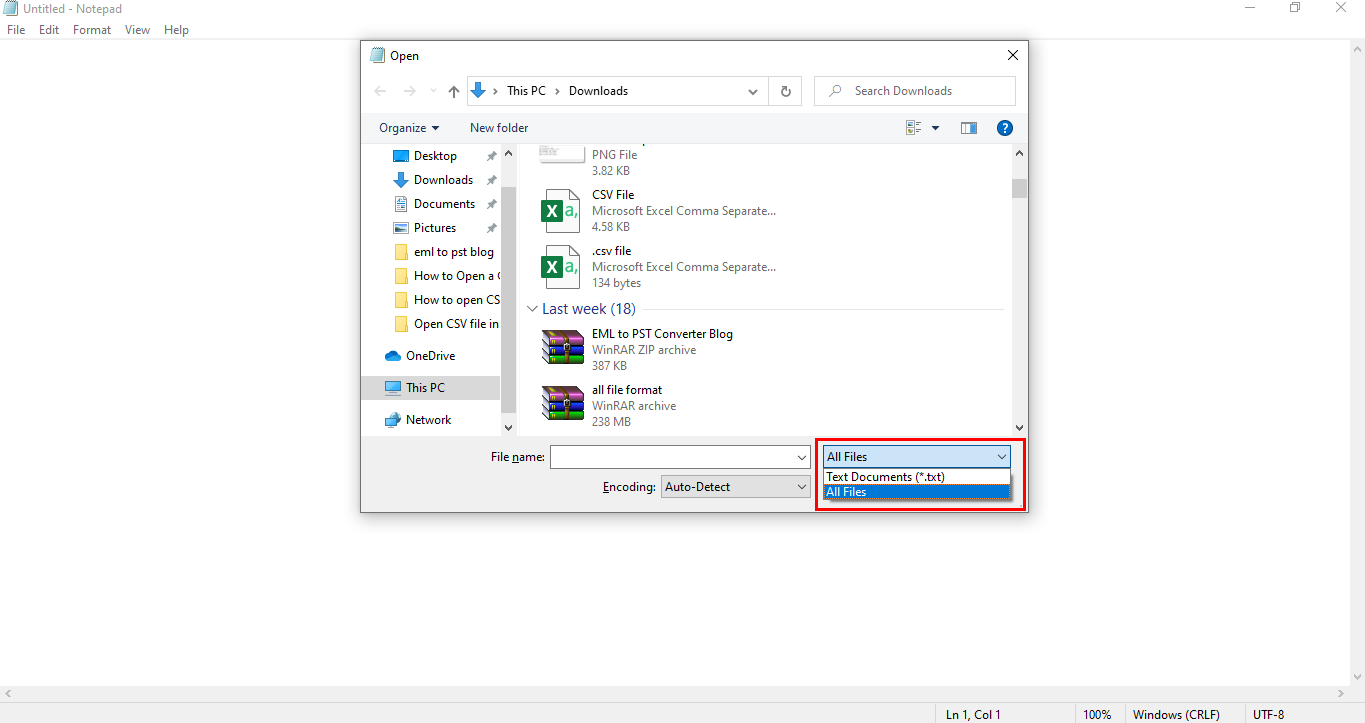Refresh the Downloads folder listing
The image size is (1365, 723).
pyautogui.click(x=785, y=91)
